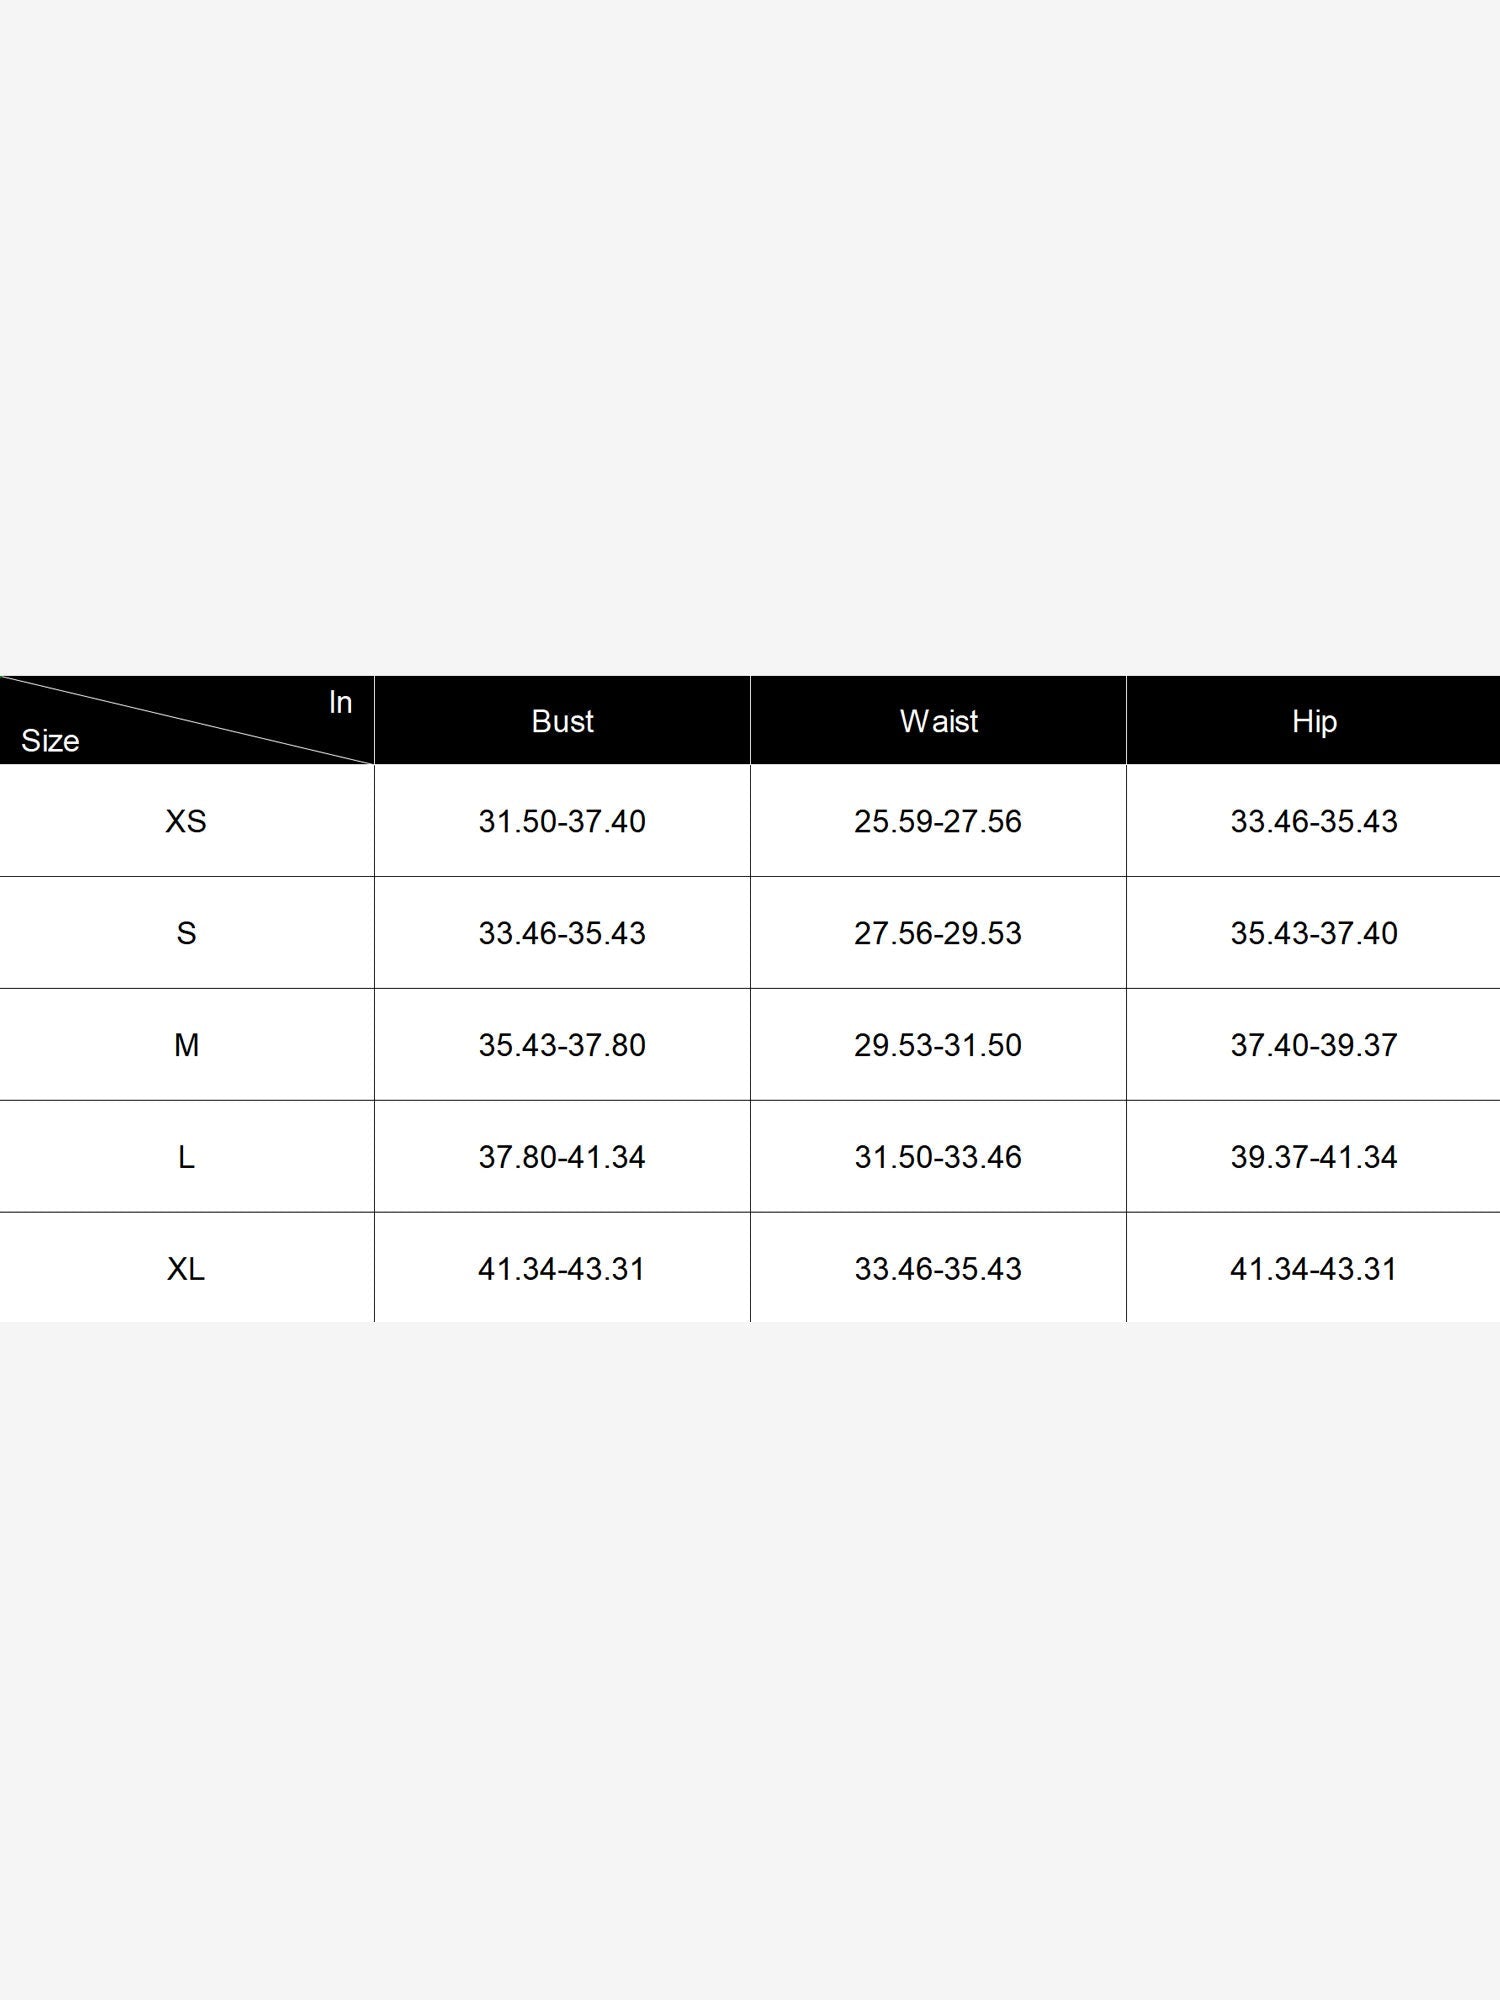Click XS waist value 25.59-27.56

(938, 821)
